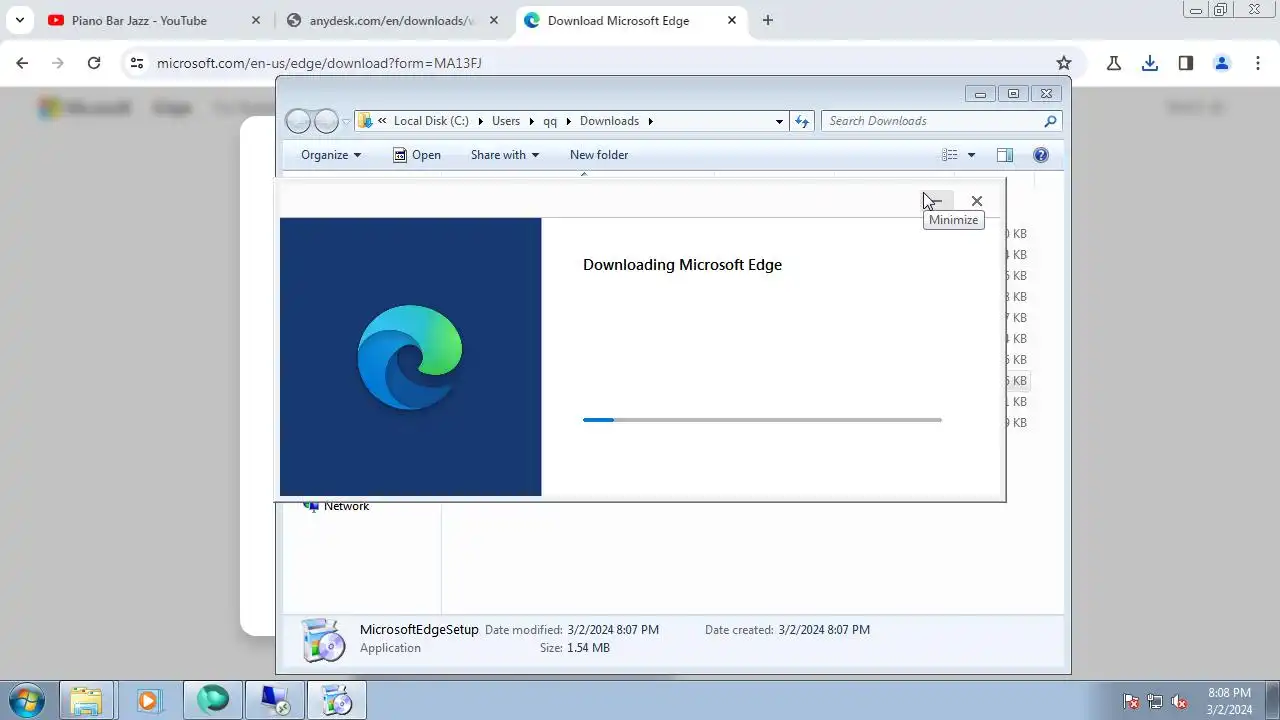Refresh Explorer address bar button
The width and height of the screenshot is (1280, 720).
point(802,121)
